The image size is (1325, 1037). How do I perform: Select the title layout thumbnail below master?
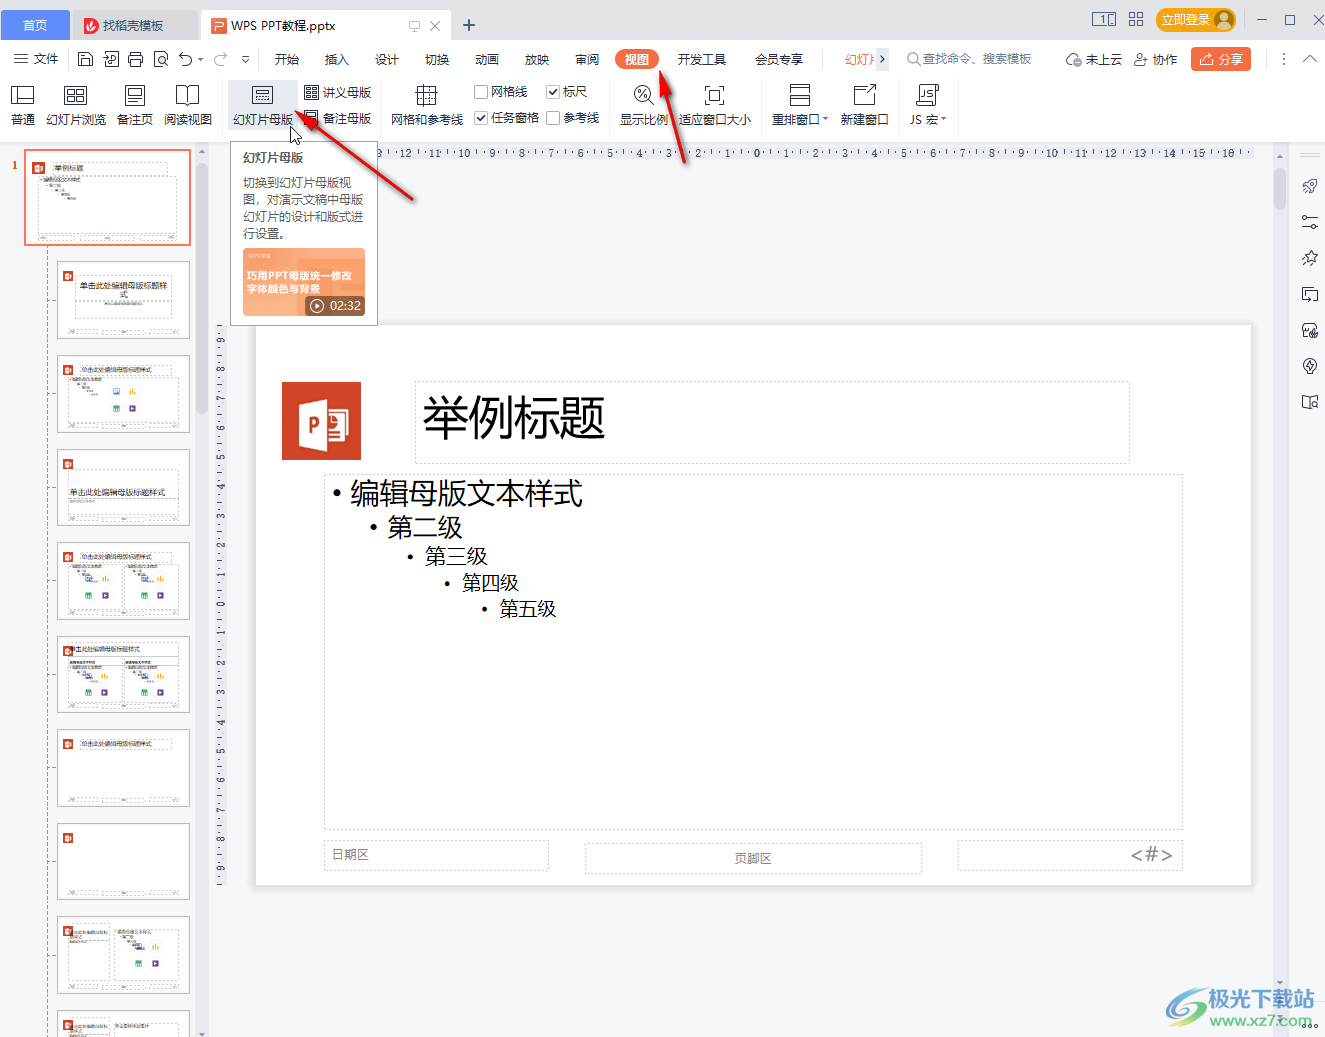pyautogui.click(x=123, y=300)
